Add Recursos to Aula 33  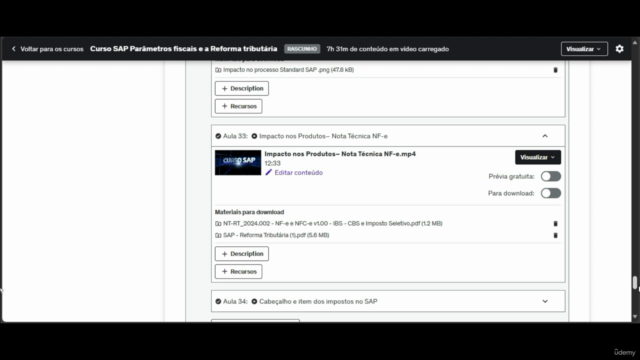coord(238,271)
